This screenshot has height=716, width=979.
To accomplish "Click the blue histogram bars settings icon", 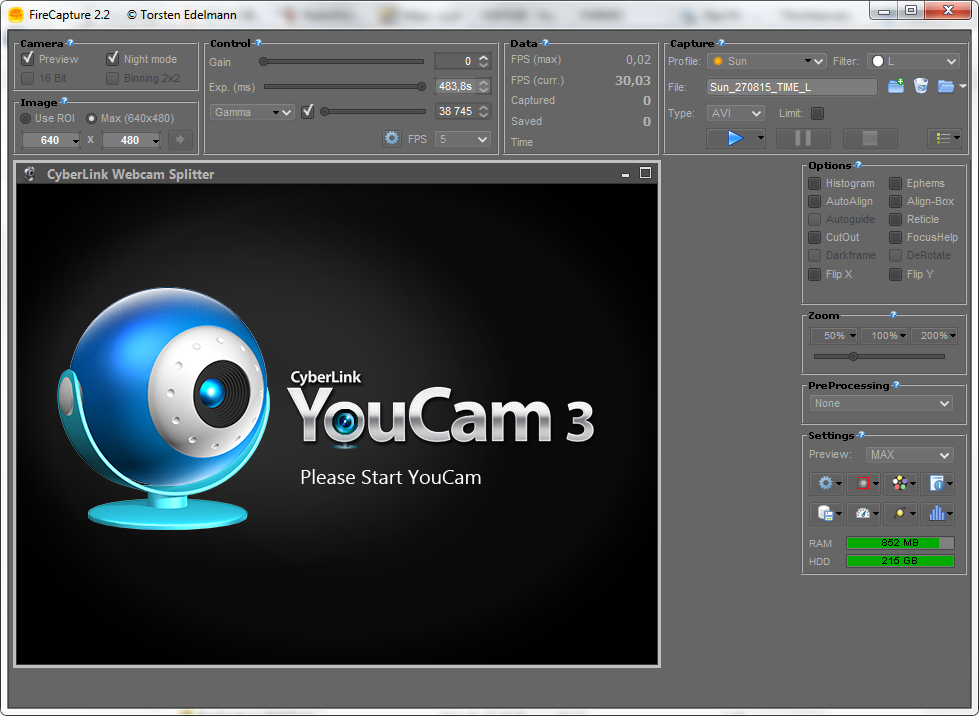I will click(x=936, y=514).
